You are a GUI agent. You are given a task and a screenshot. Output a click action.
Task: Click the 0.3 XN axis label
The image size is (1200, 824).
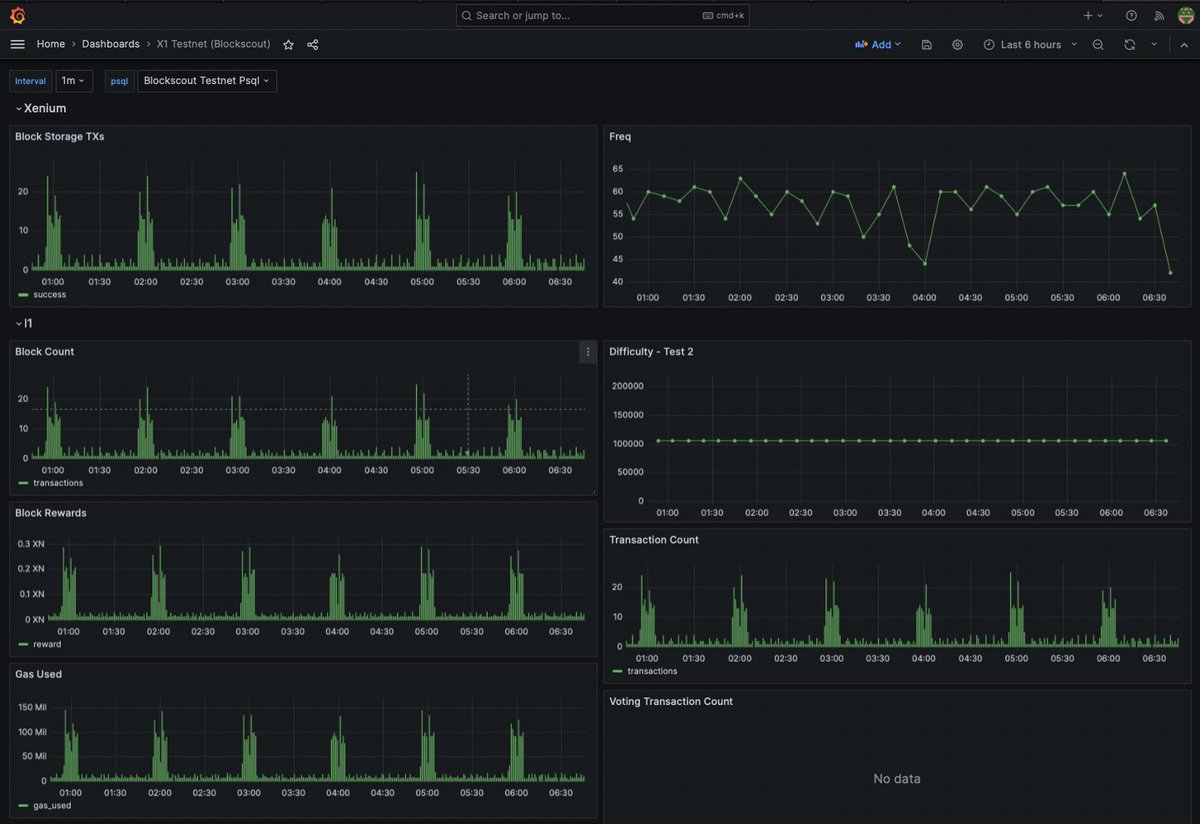pos(31,543)
